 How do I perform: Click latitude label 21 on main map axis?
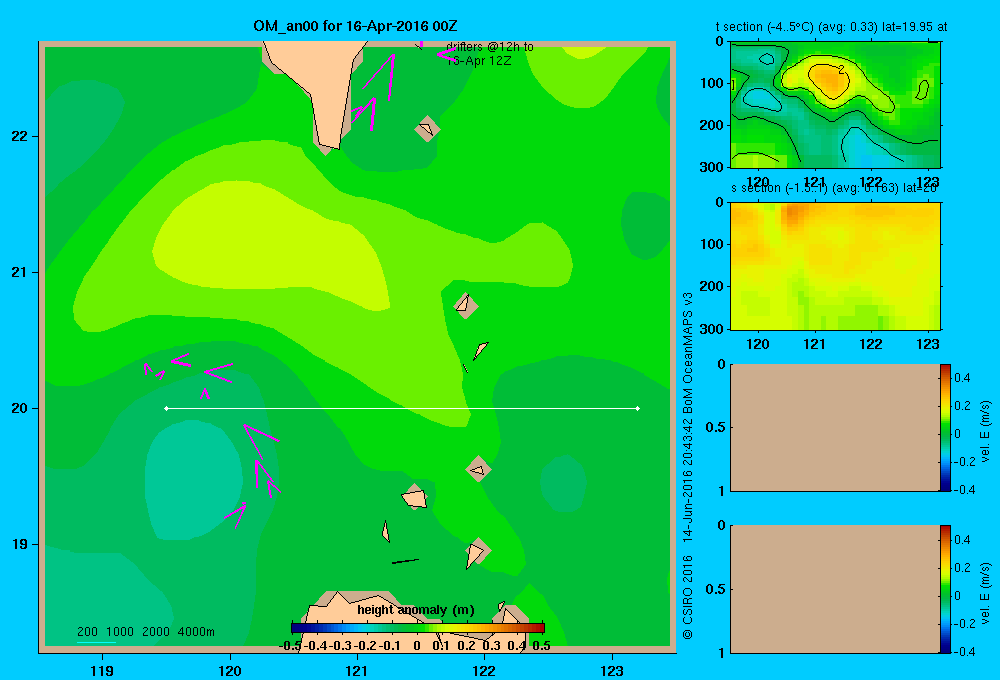click(20, 272)
